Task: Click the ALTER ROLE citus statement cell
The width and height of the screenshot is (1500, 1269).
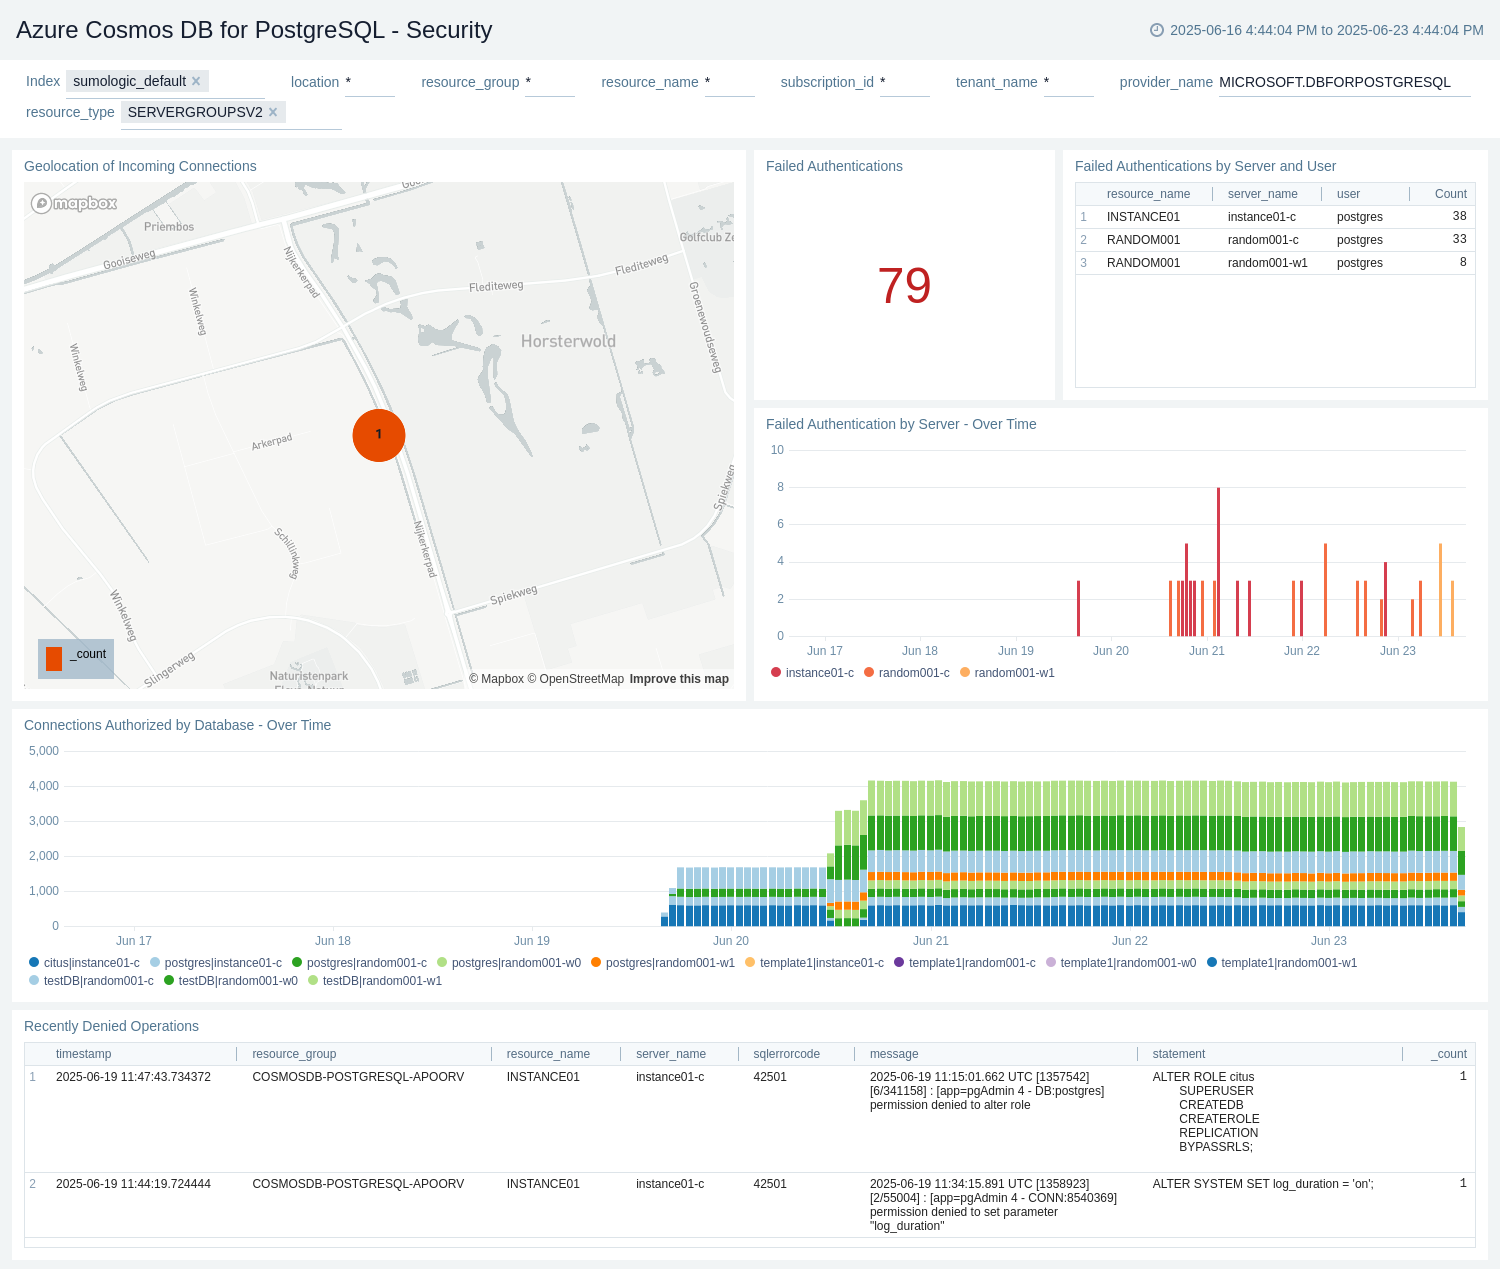Action: 1205,1112
